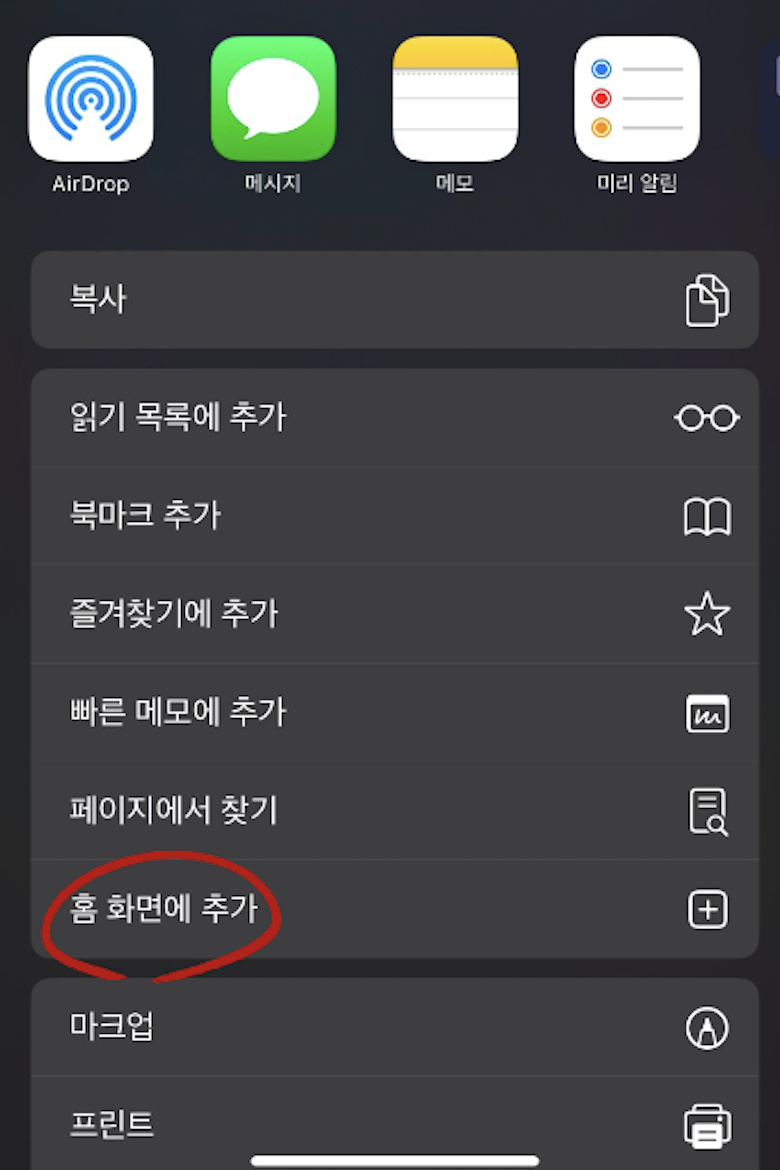Viewport: 780px width, 1170px height.
Task: Tap the AirDrop app icon
Action: point(90,98)
